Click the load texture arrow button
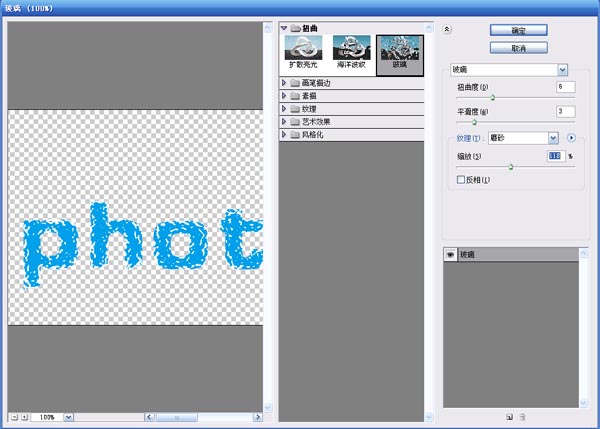The width and height of the screenshot is (600, 429). 571,138
